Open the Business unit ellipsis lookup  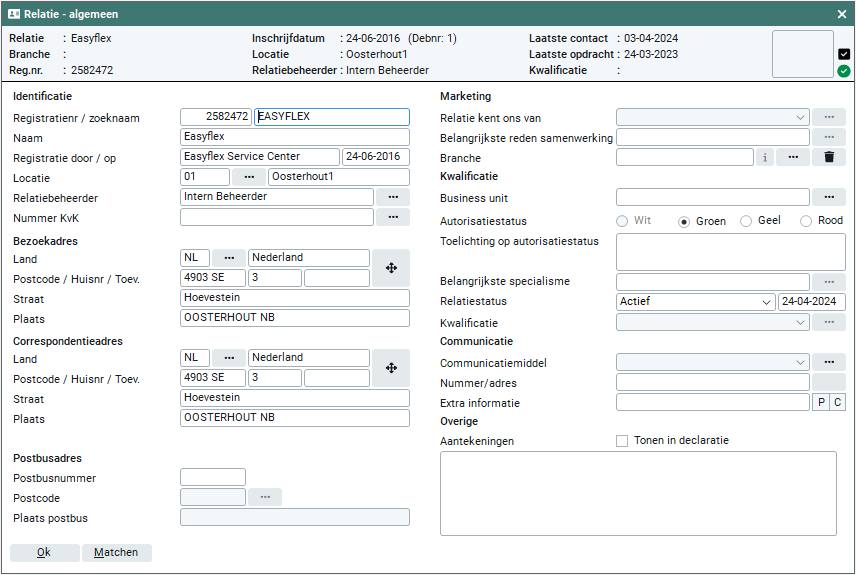(x=829, y=197)
